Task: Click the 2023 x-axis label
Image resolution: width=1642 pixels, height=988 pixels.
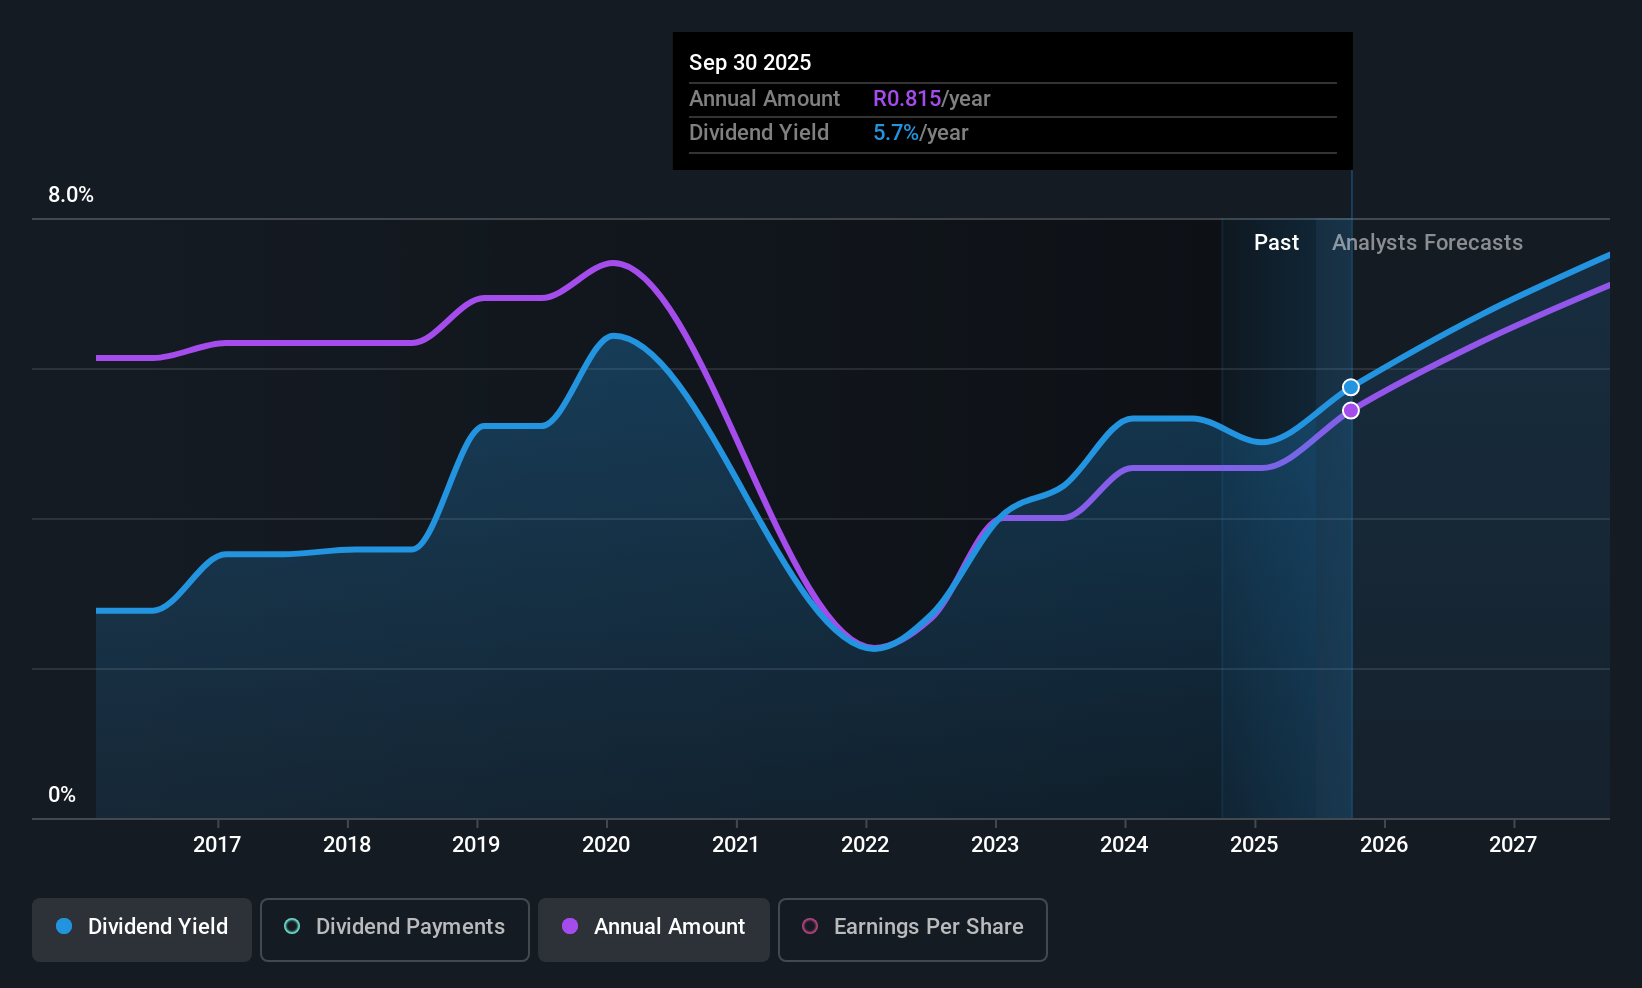Action: 995,845
